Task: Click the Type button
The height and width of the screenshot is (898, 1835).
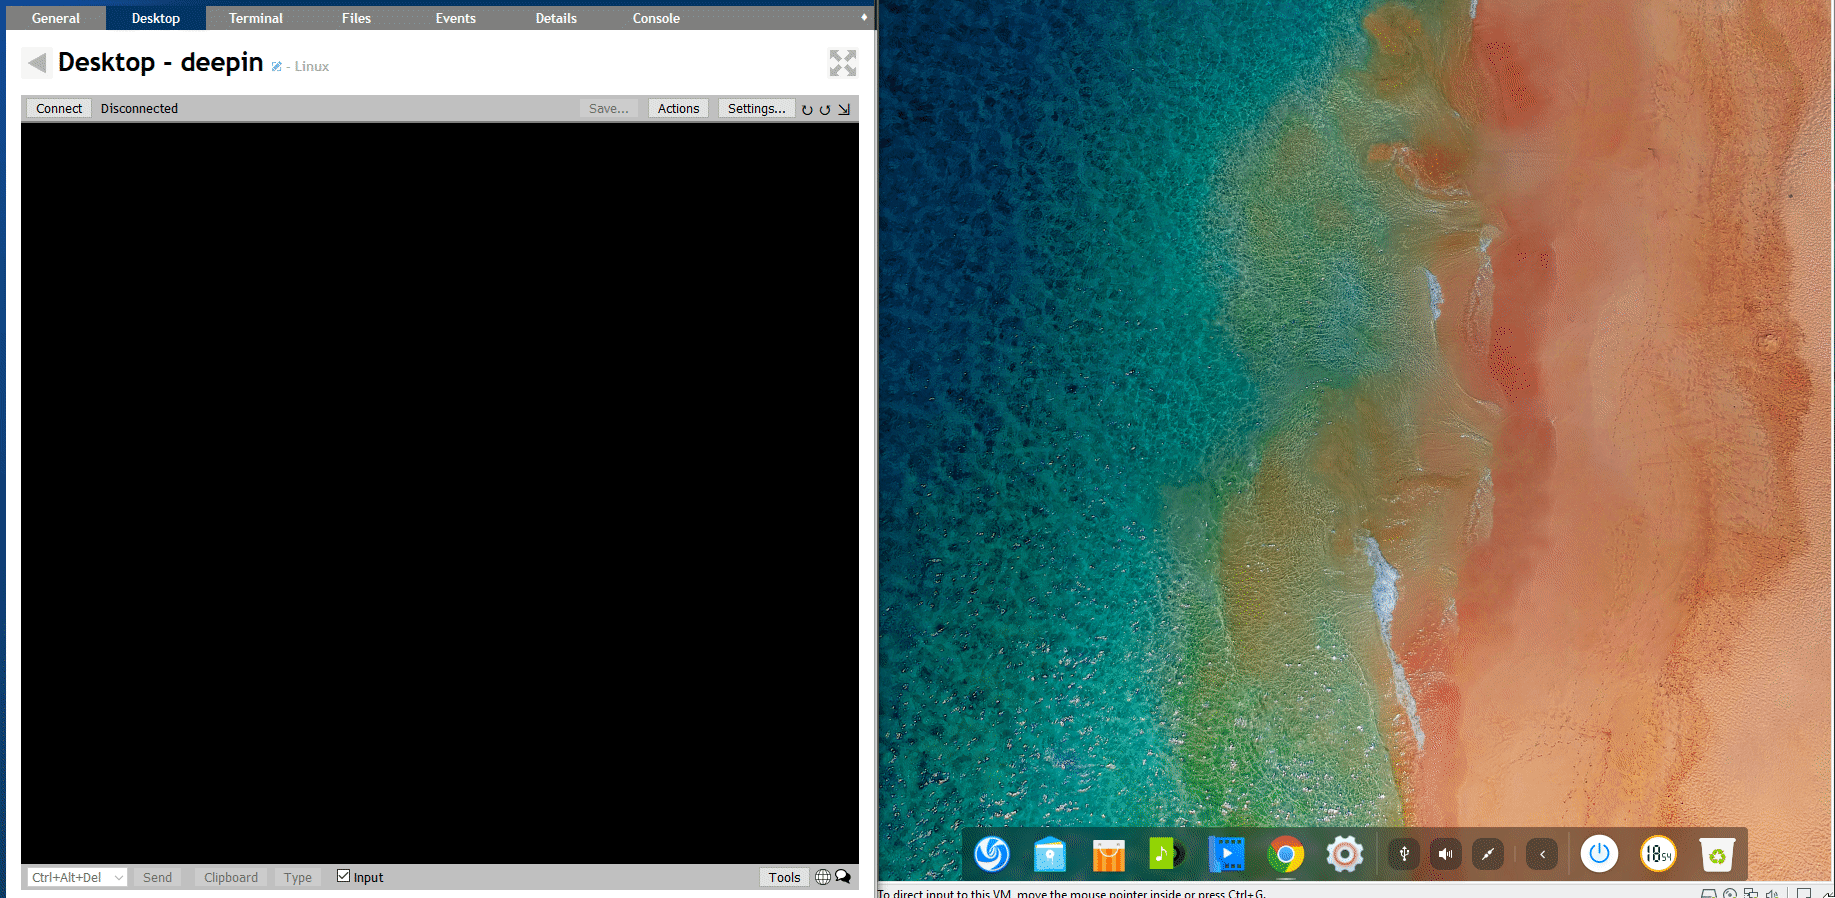Action: coord(298,877)
